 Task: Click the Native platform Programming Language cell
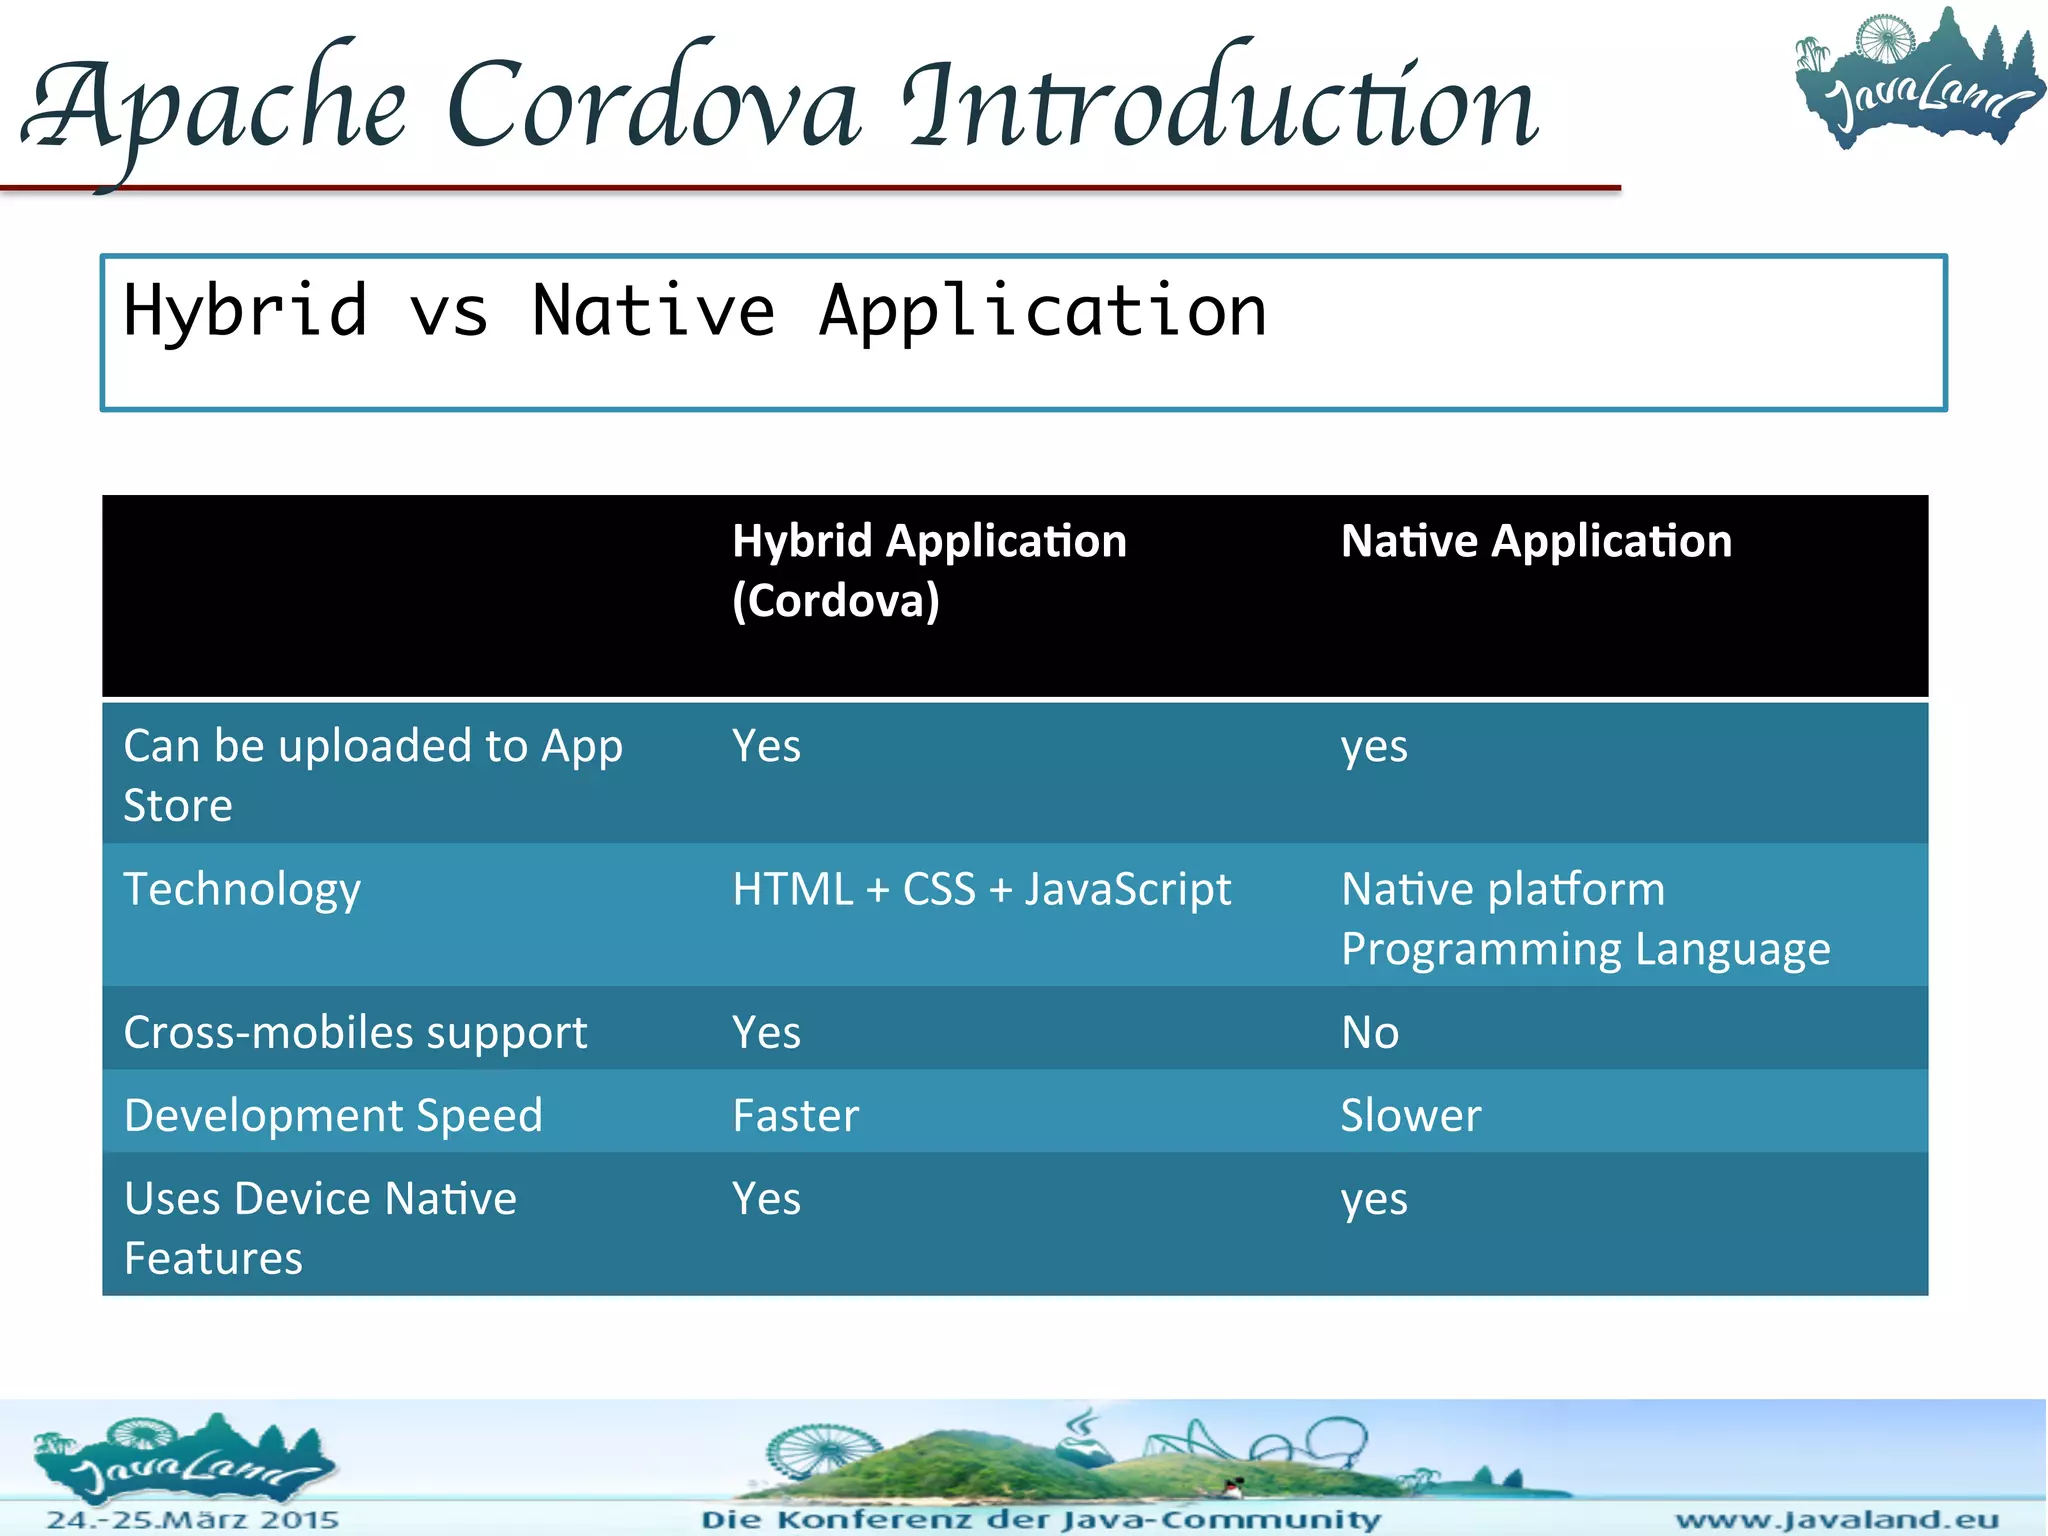point(1585,918)
